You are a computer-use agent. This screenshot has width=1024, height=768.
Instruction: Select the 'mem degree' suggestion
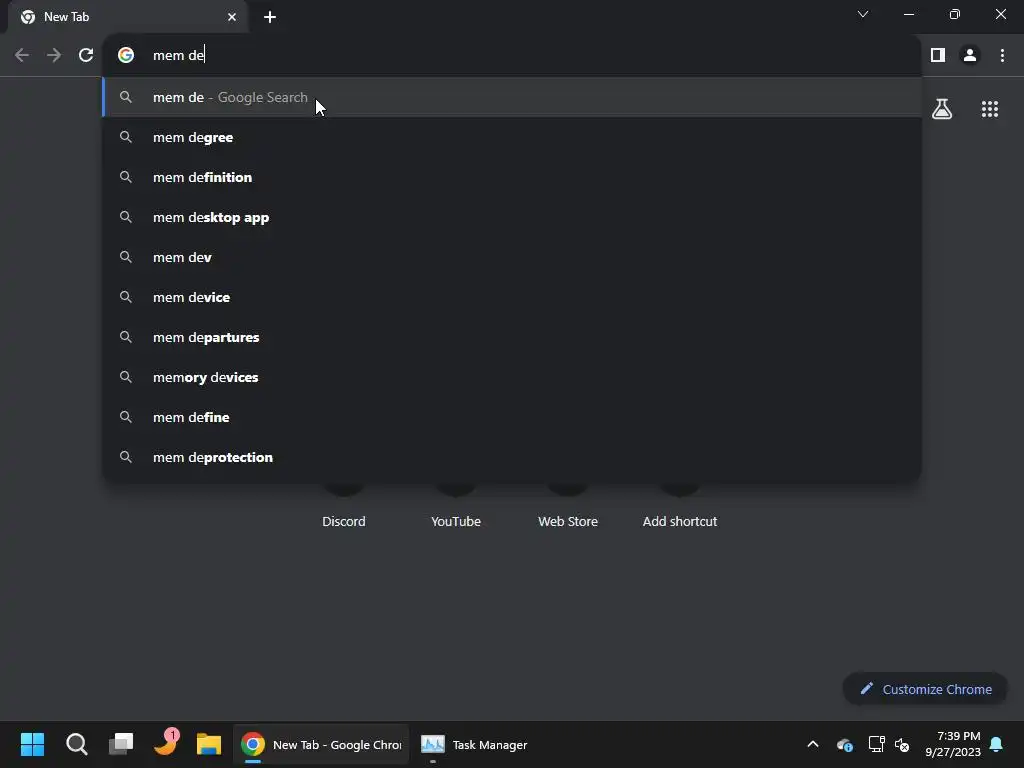512,137
